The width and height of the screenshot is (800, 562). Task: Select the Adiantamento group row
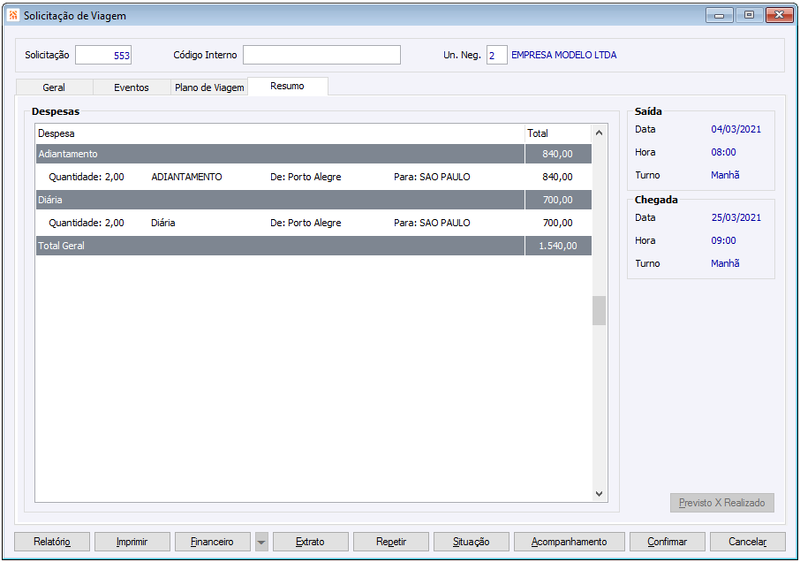pyautogui.click(x=314, y=154)
